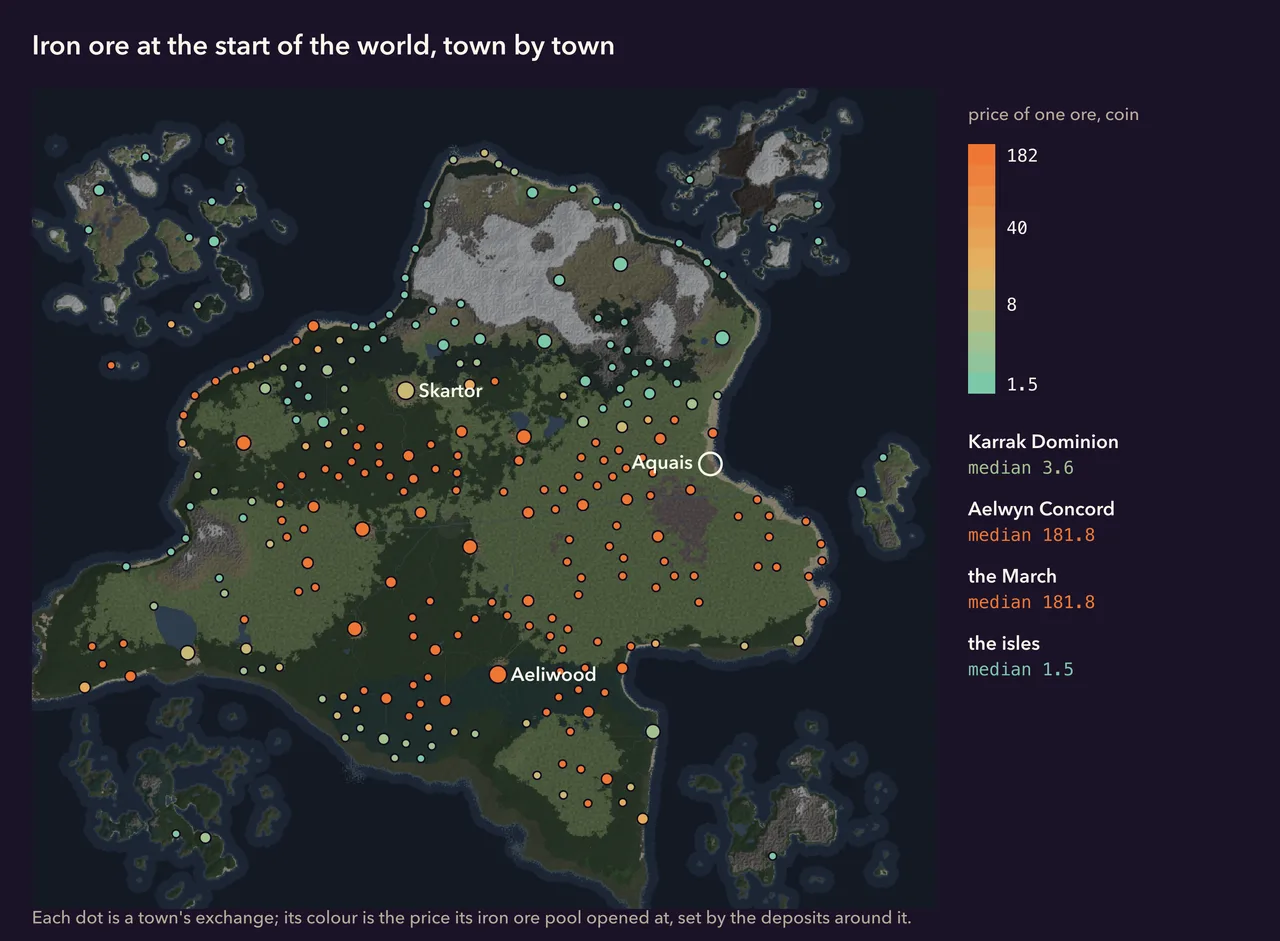Click 'median 181.8' under Aelwyn Concord
The height and width of the screenshot is (941, 1280).
pos(1031,534)
